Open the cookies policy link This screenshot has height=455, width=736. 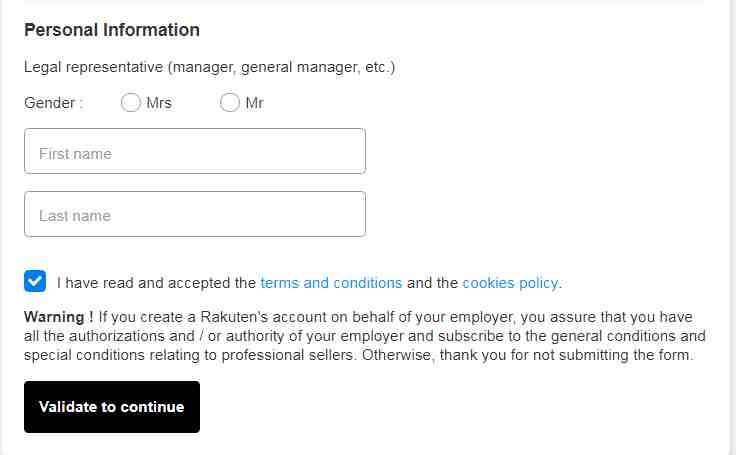[x=511, y=283]
